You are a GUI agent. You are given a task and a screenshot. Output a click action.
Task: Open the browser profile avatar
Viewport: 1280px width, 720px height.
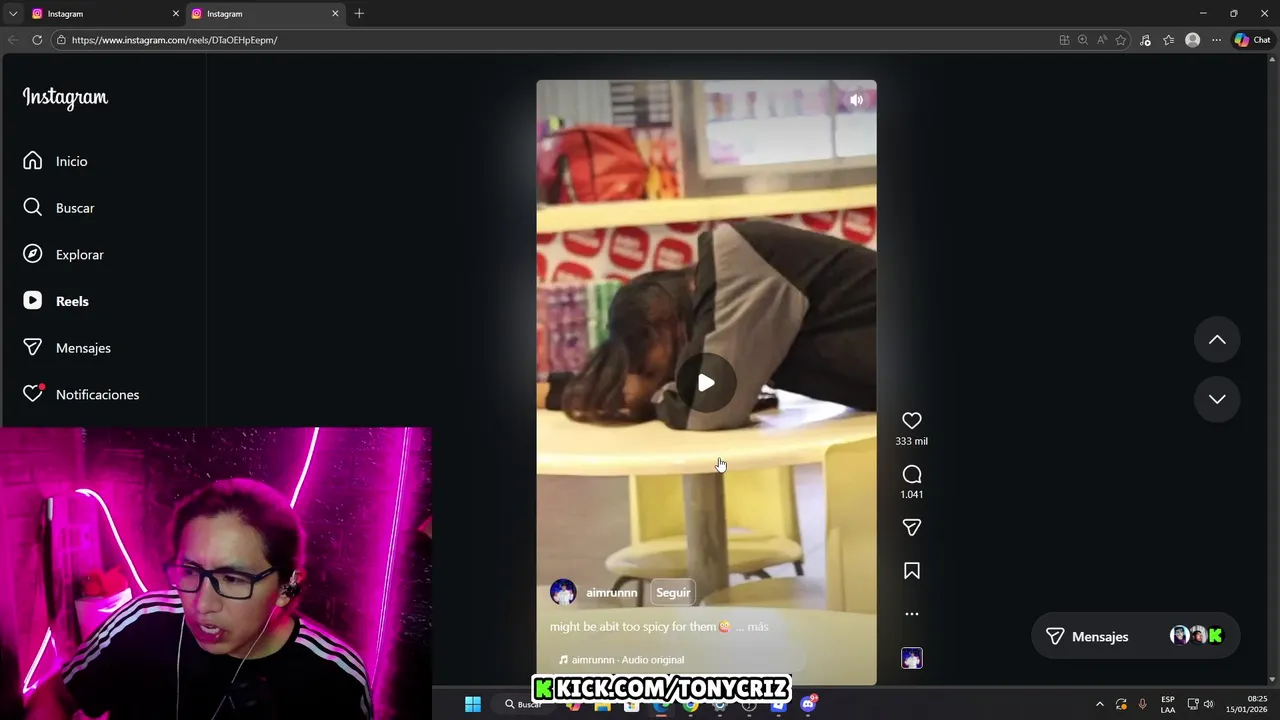point(1192,40)
